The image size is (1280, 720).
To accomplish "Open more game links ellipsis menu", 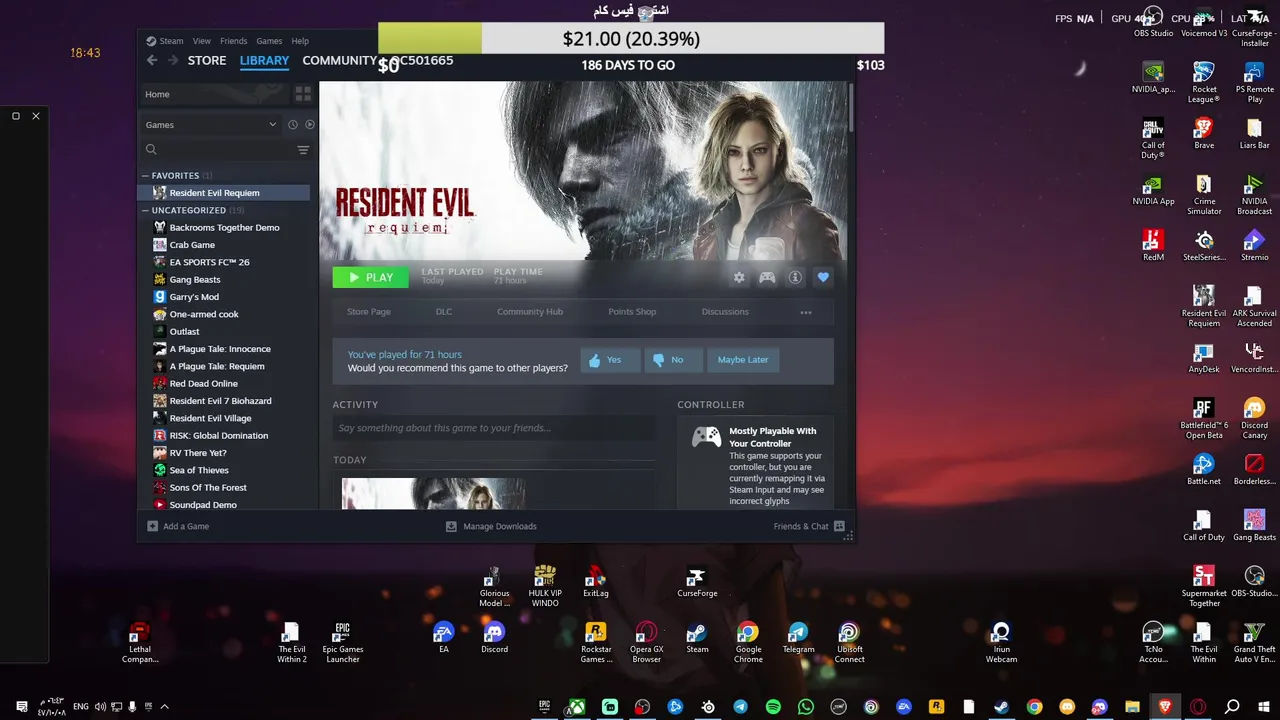I will click(x=806, y=312).
